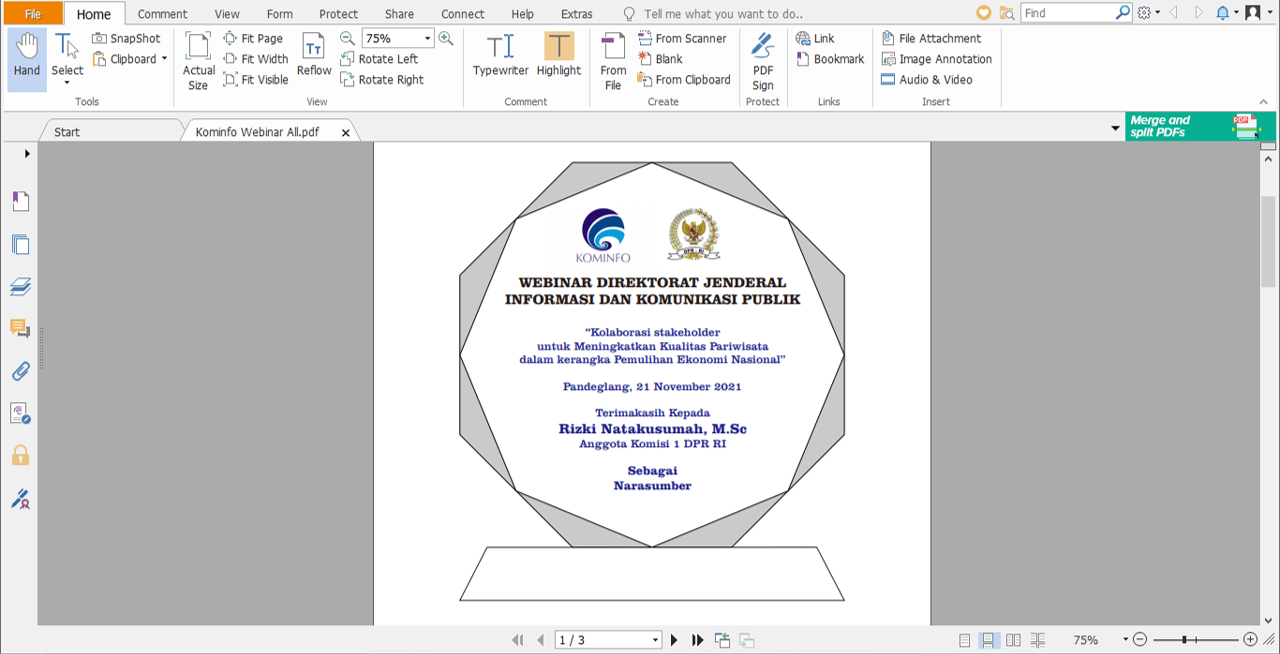This screenshot has width=1280, height=654.
Task: Open the PDF Sign tool
Action: coord(763,60)
